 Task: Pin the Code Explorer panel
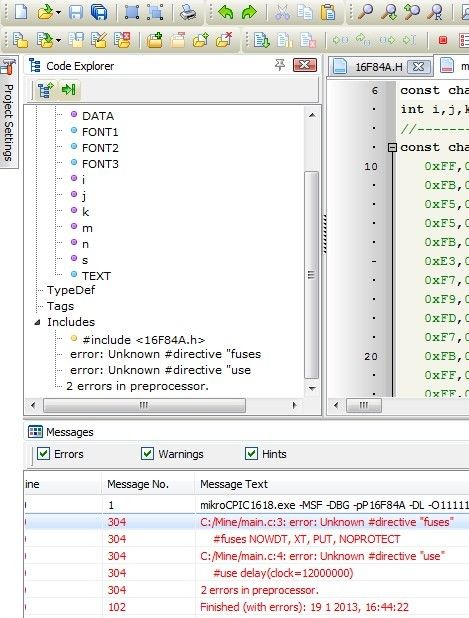point(280,65)
